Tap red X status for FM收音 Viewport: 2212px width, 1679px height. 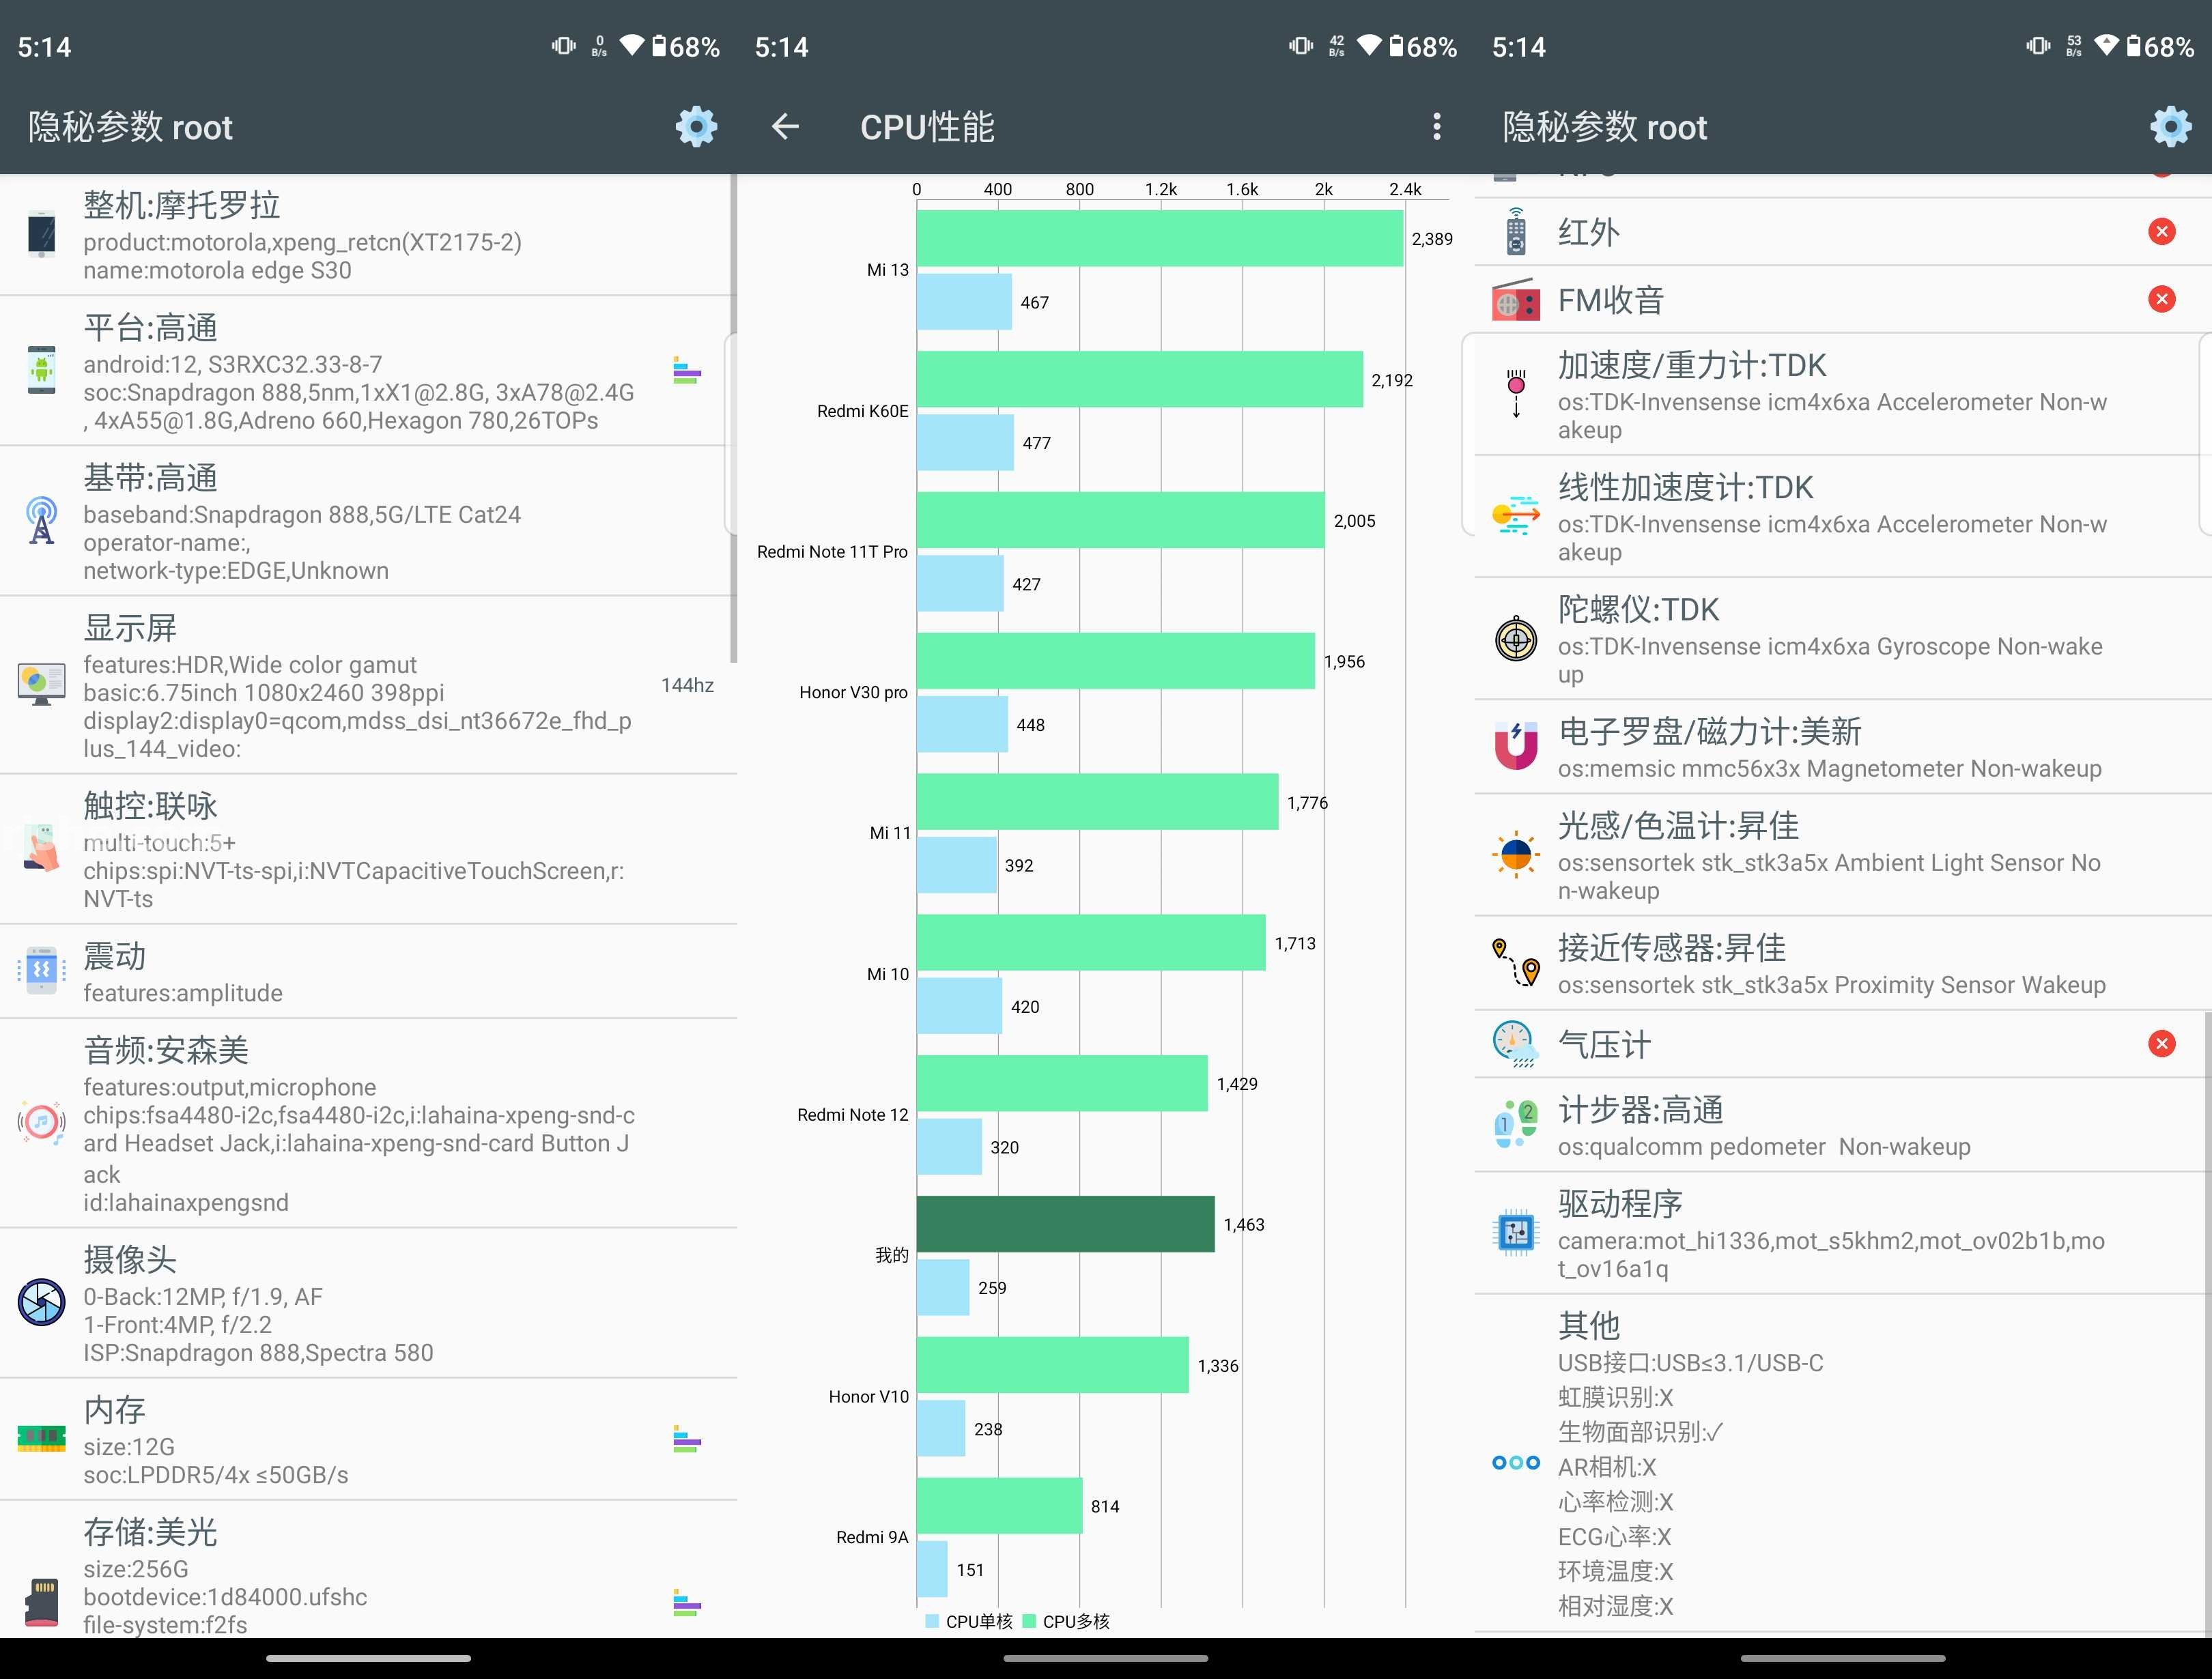click(2161, 299)
